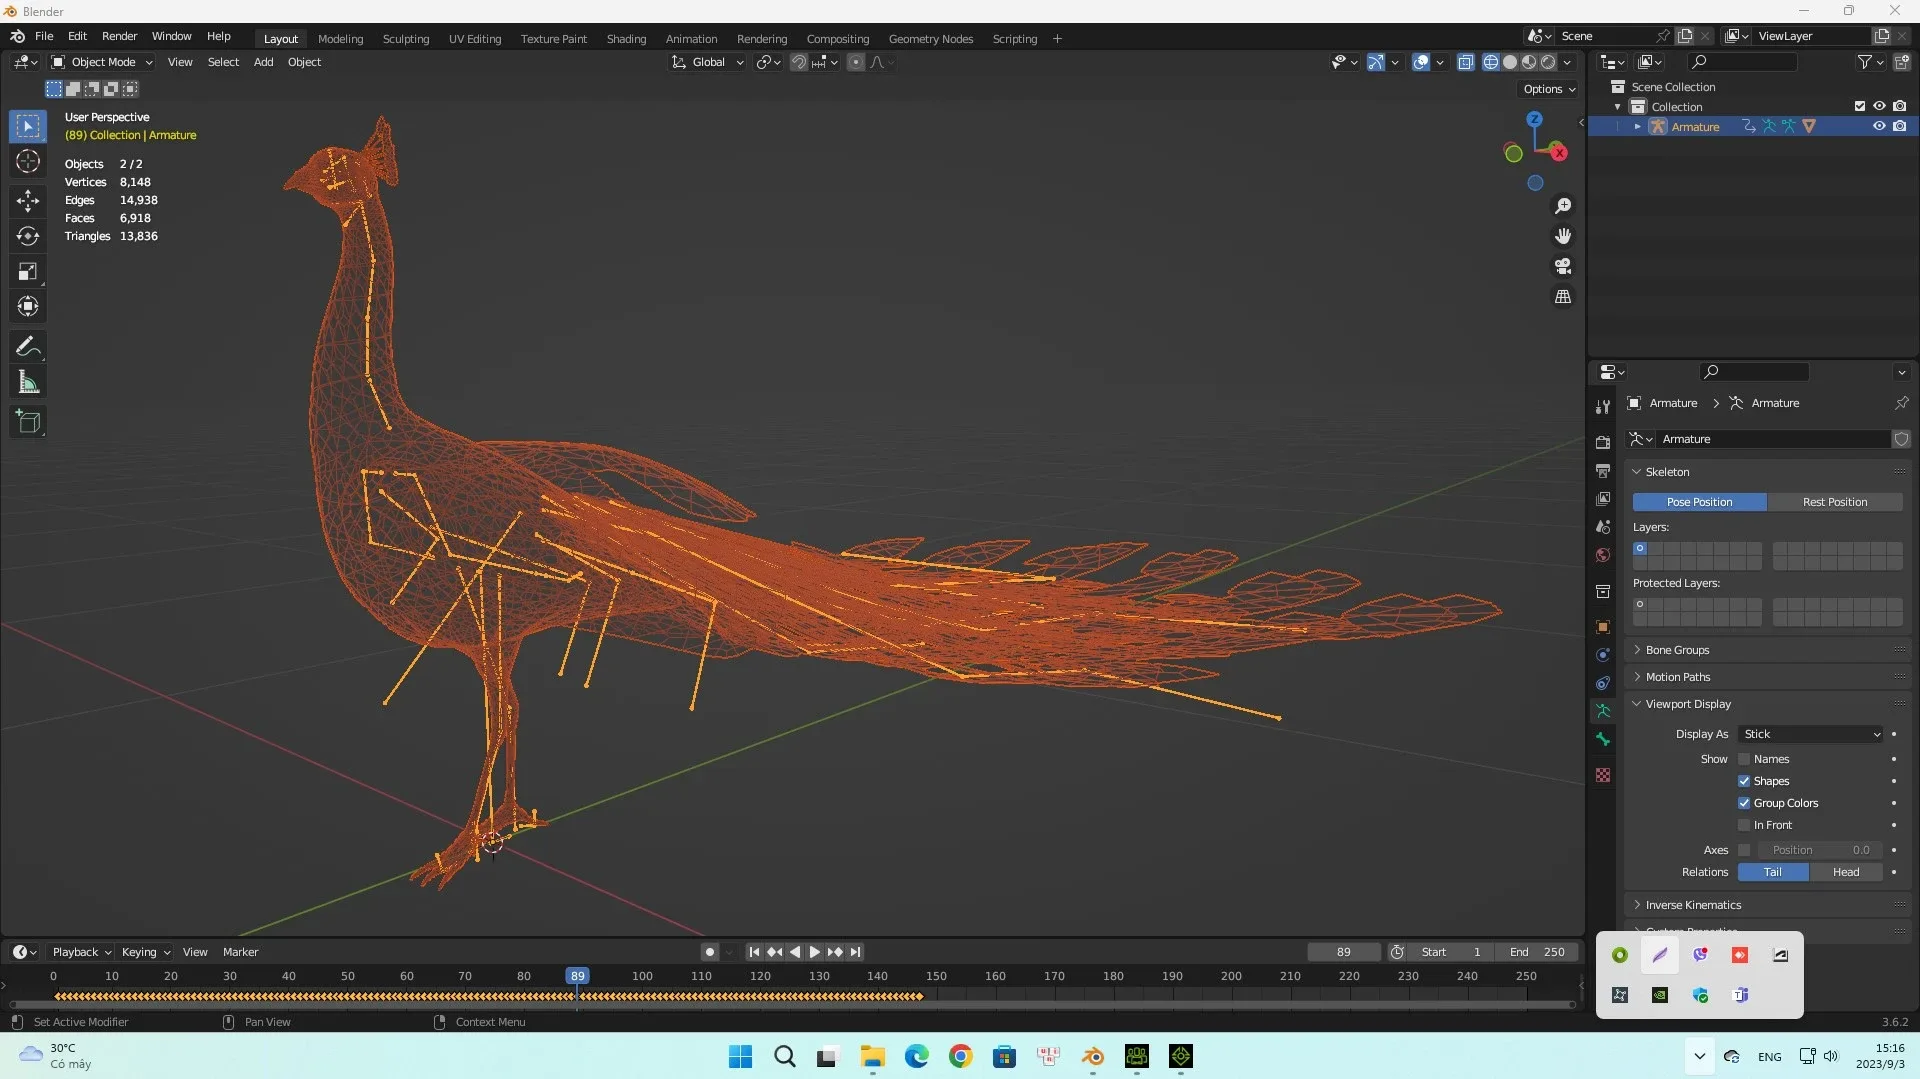Viewport: 1920px width, 1079px height.
Task: Enable the Axes checkbox
Action: pos(1744,850)
